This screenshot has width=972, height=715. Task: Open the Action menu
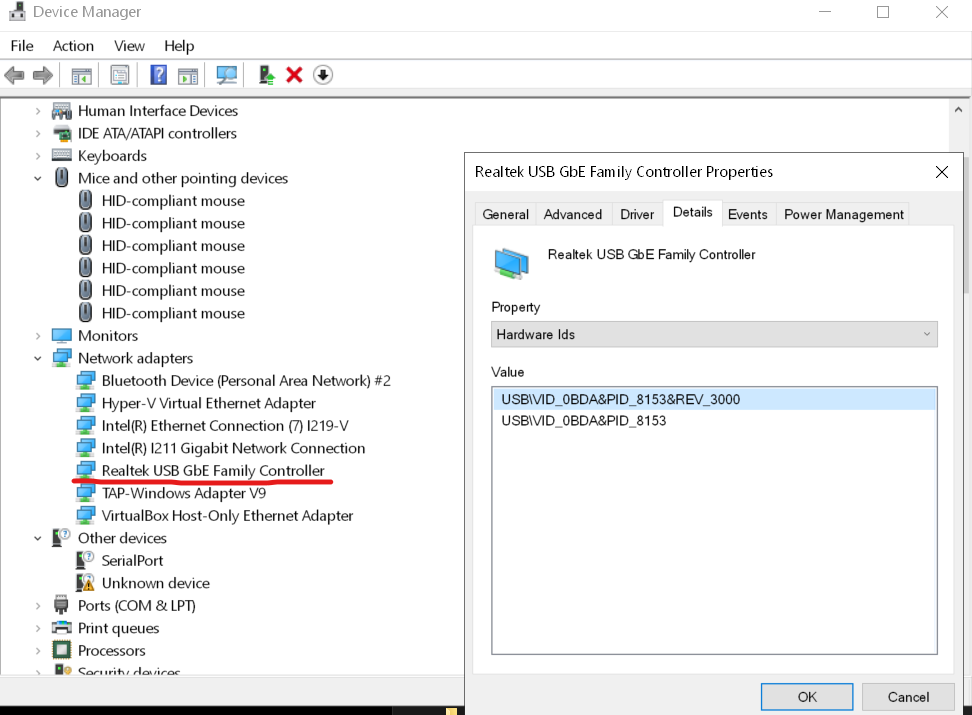click(x=73, y=46)
